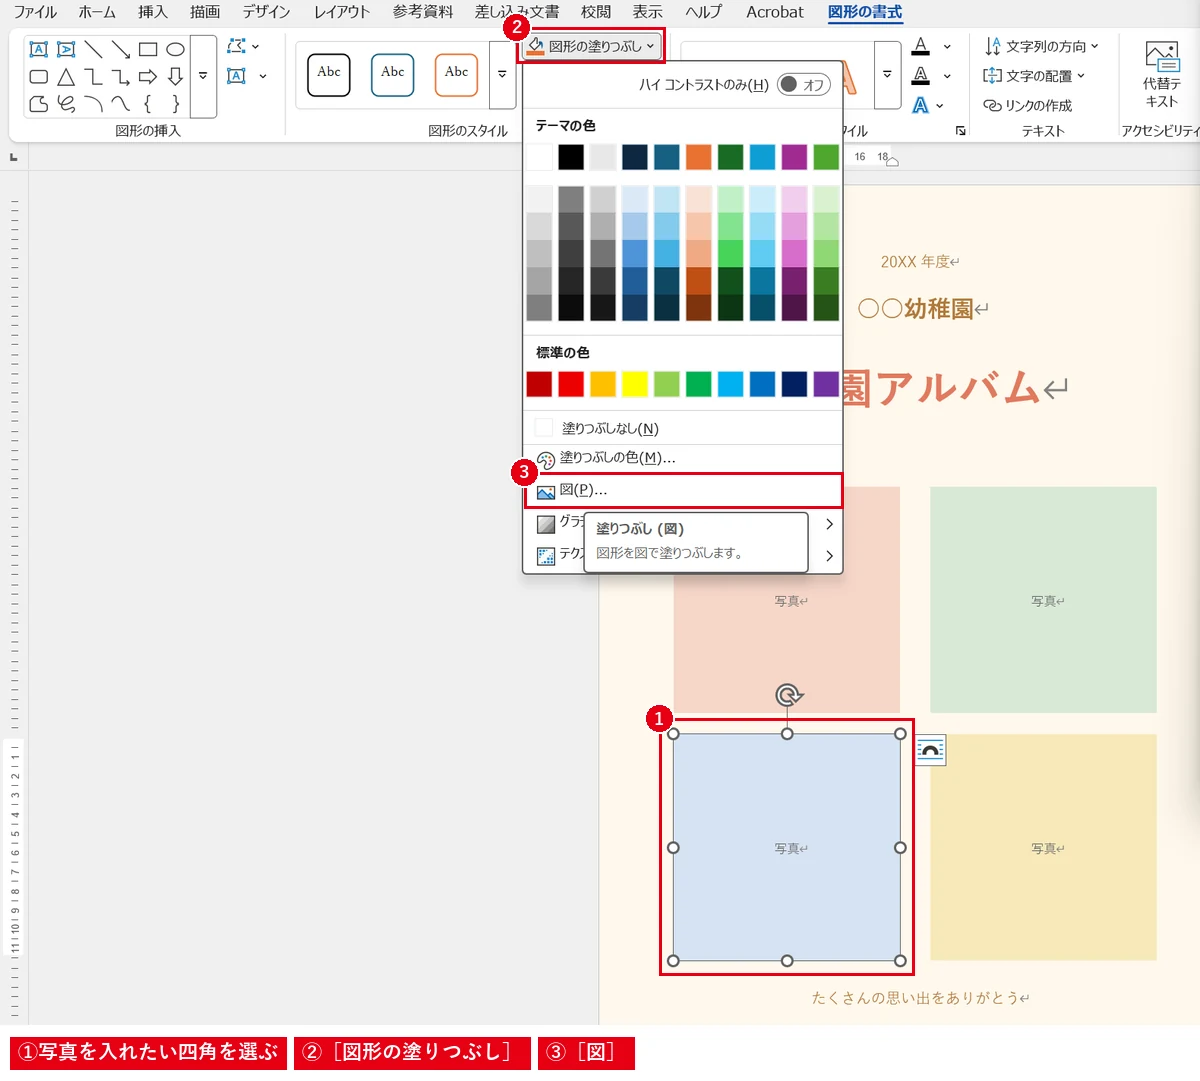
Task: Switch to the デザイン tab
Action: coord(266,12)
